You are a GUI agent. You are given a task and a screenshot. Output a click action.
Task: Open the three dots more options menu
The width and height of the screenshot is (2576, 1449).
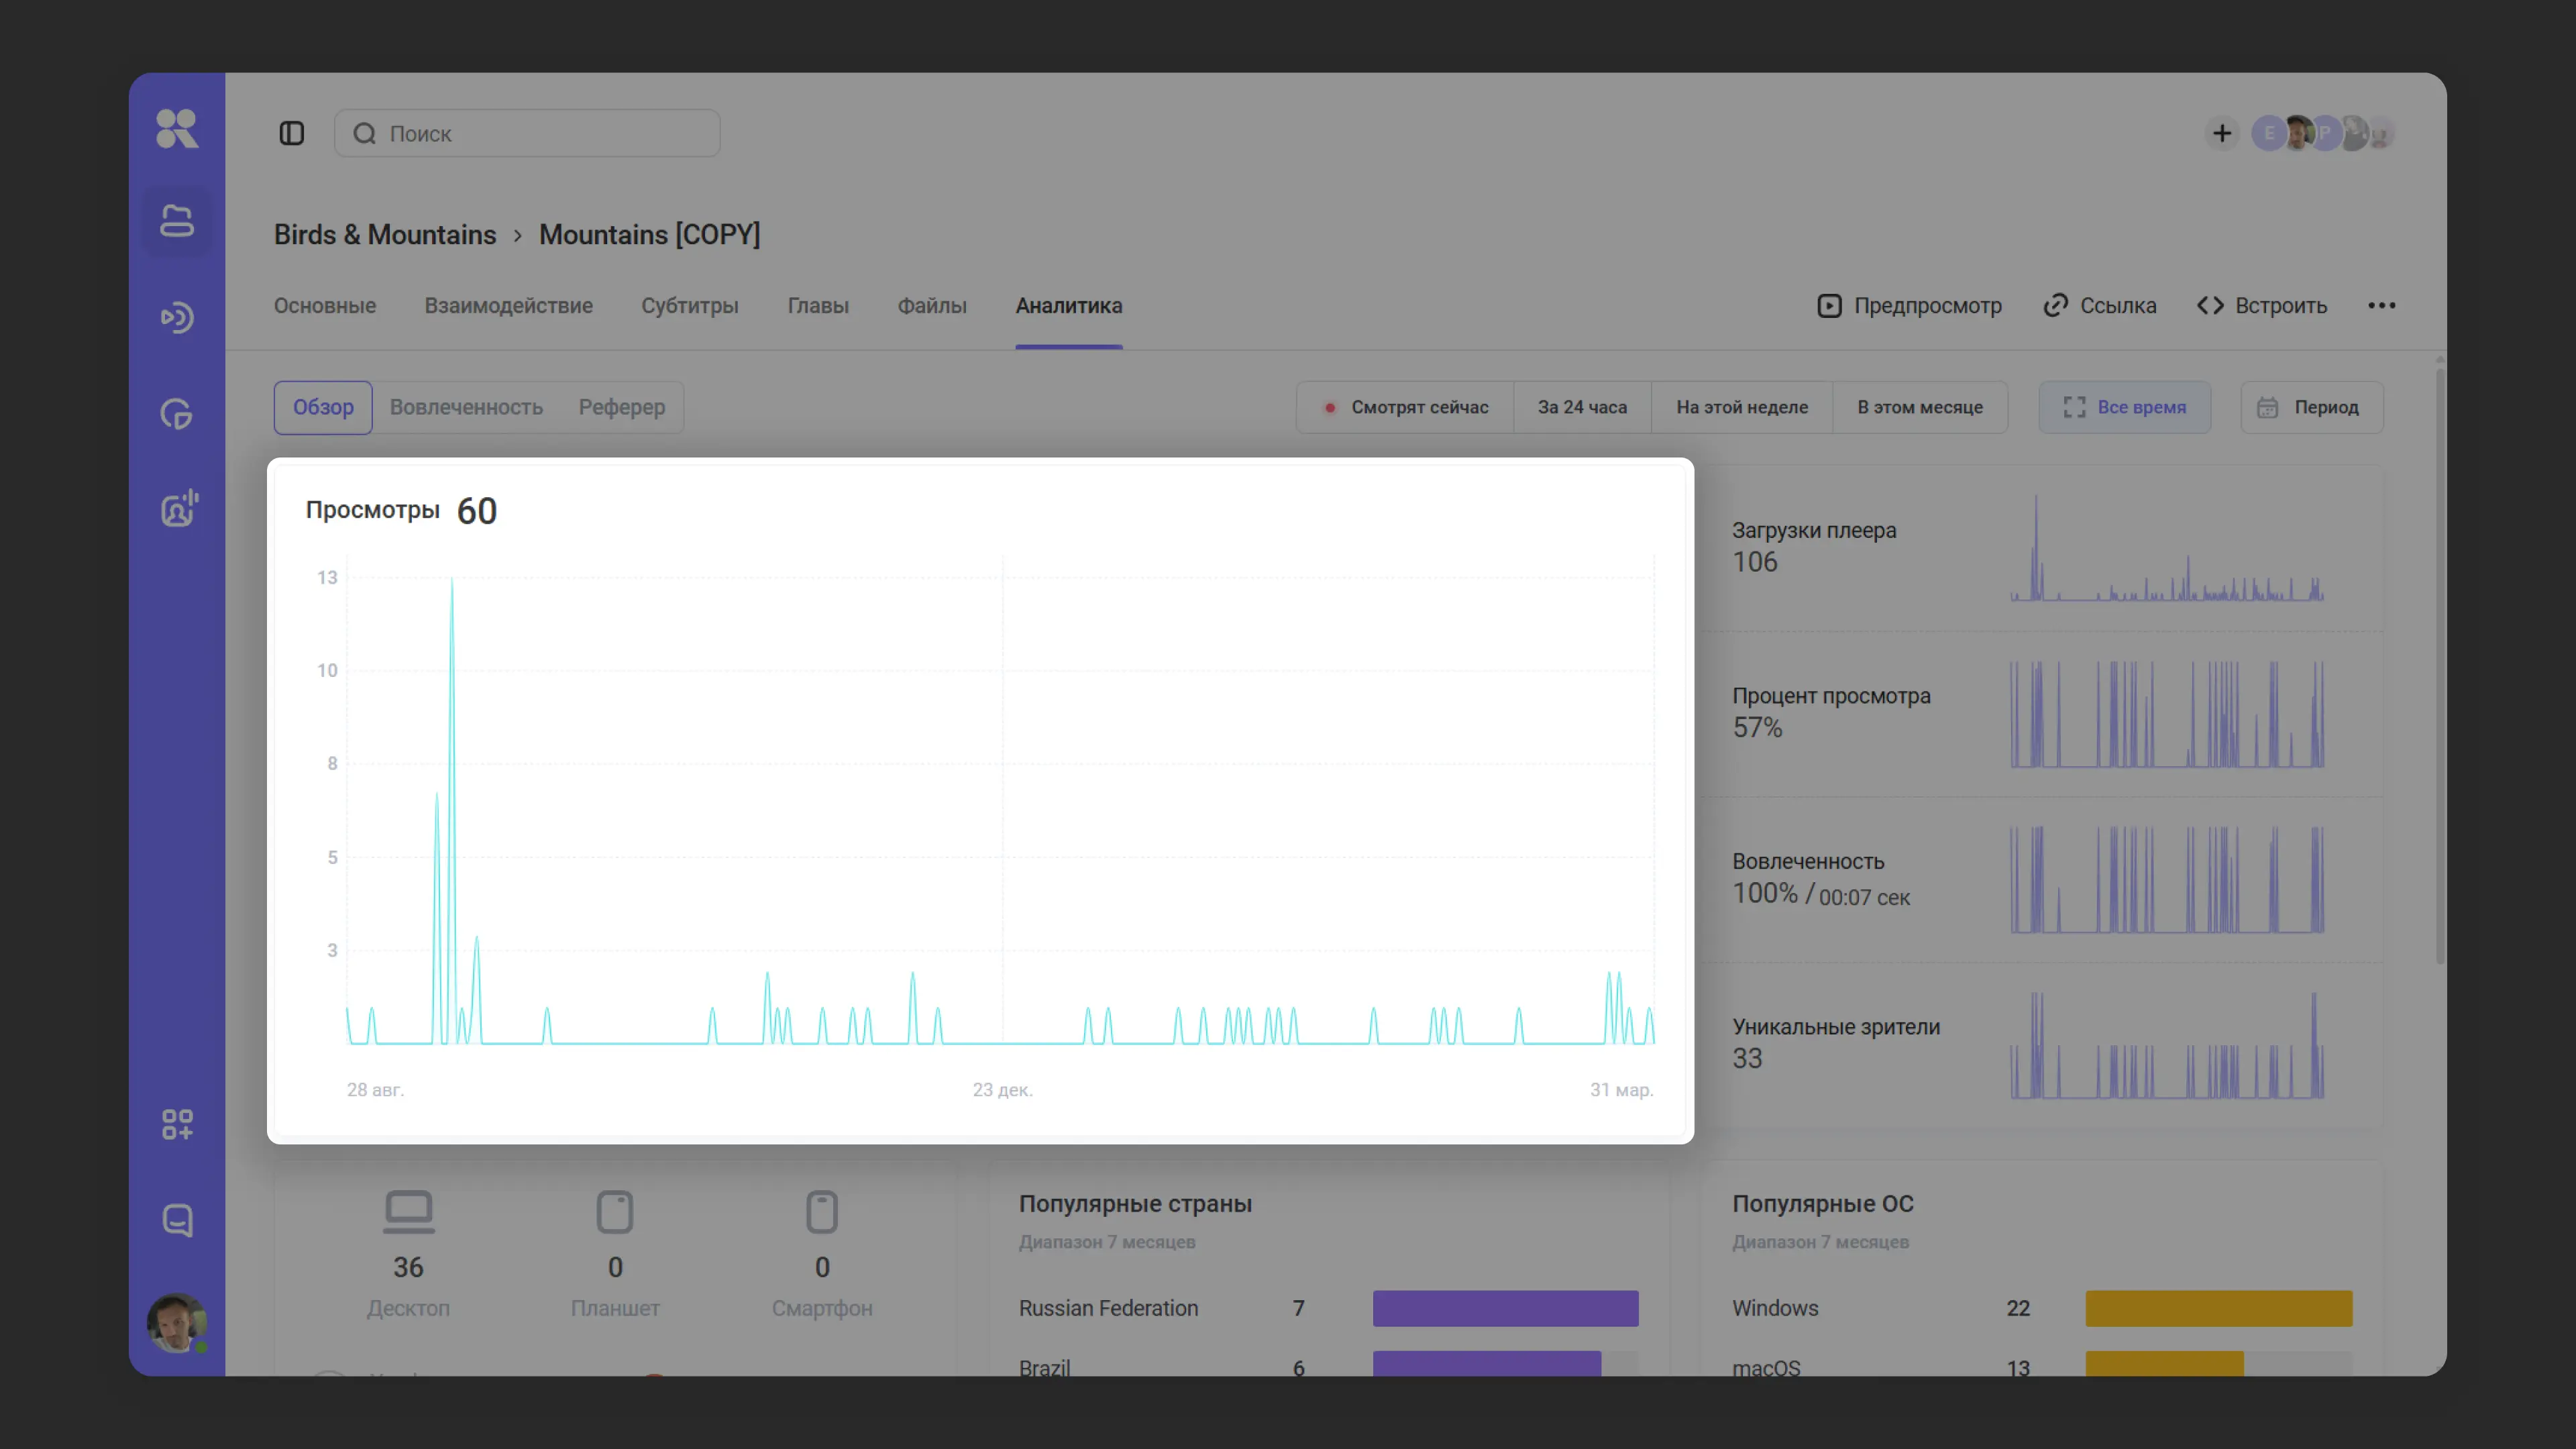click(2381, 306)
